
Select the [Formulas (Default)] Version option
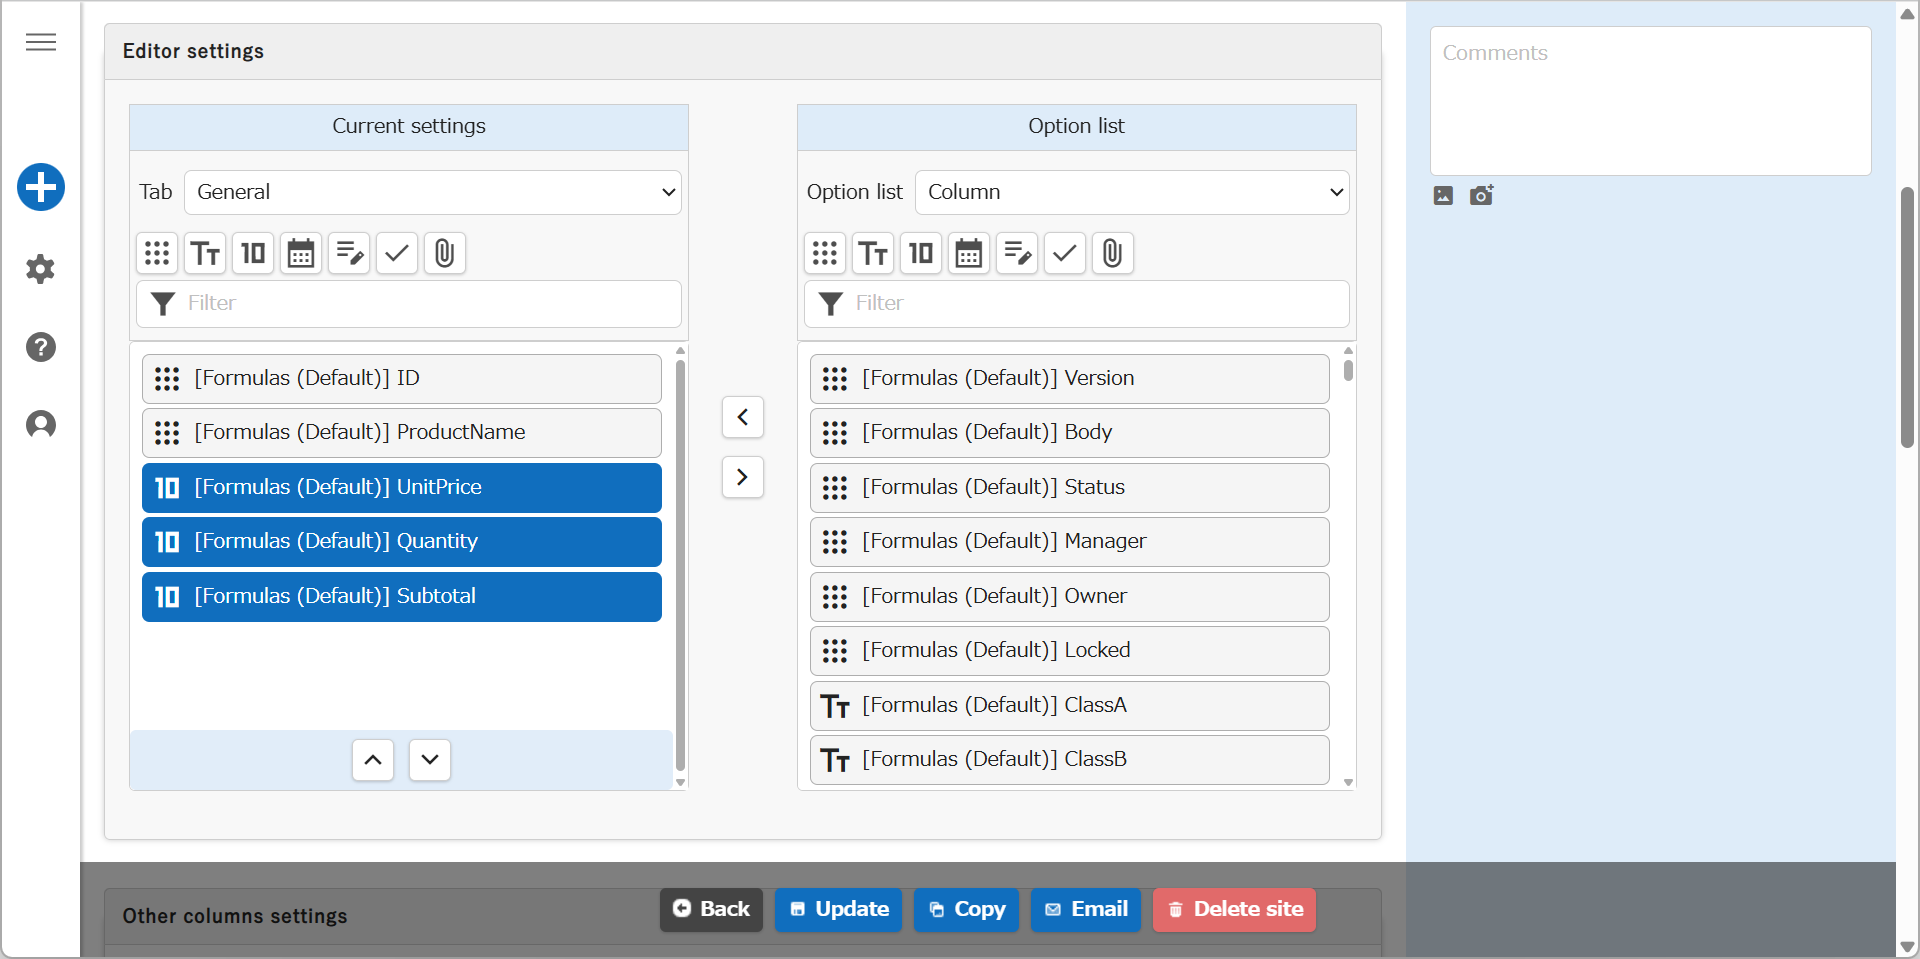(1070, 379)
